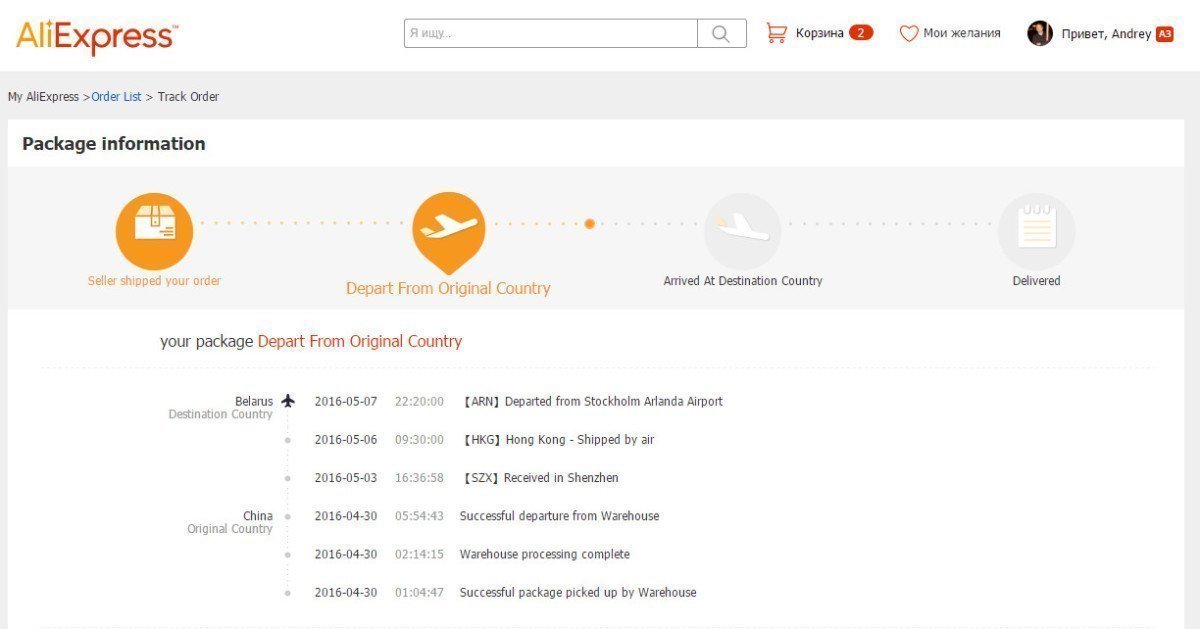Click Successful departure from Warehouse entry

(559, 516)
